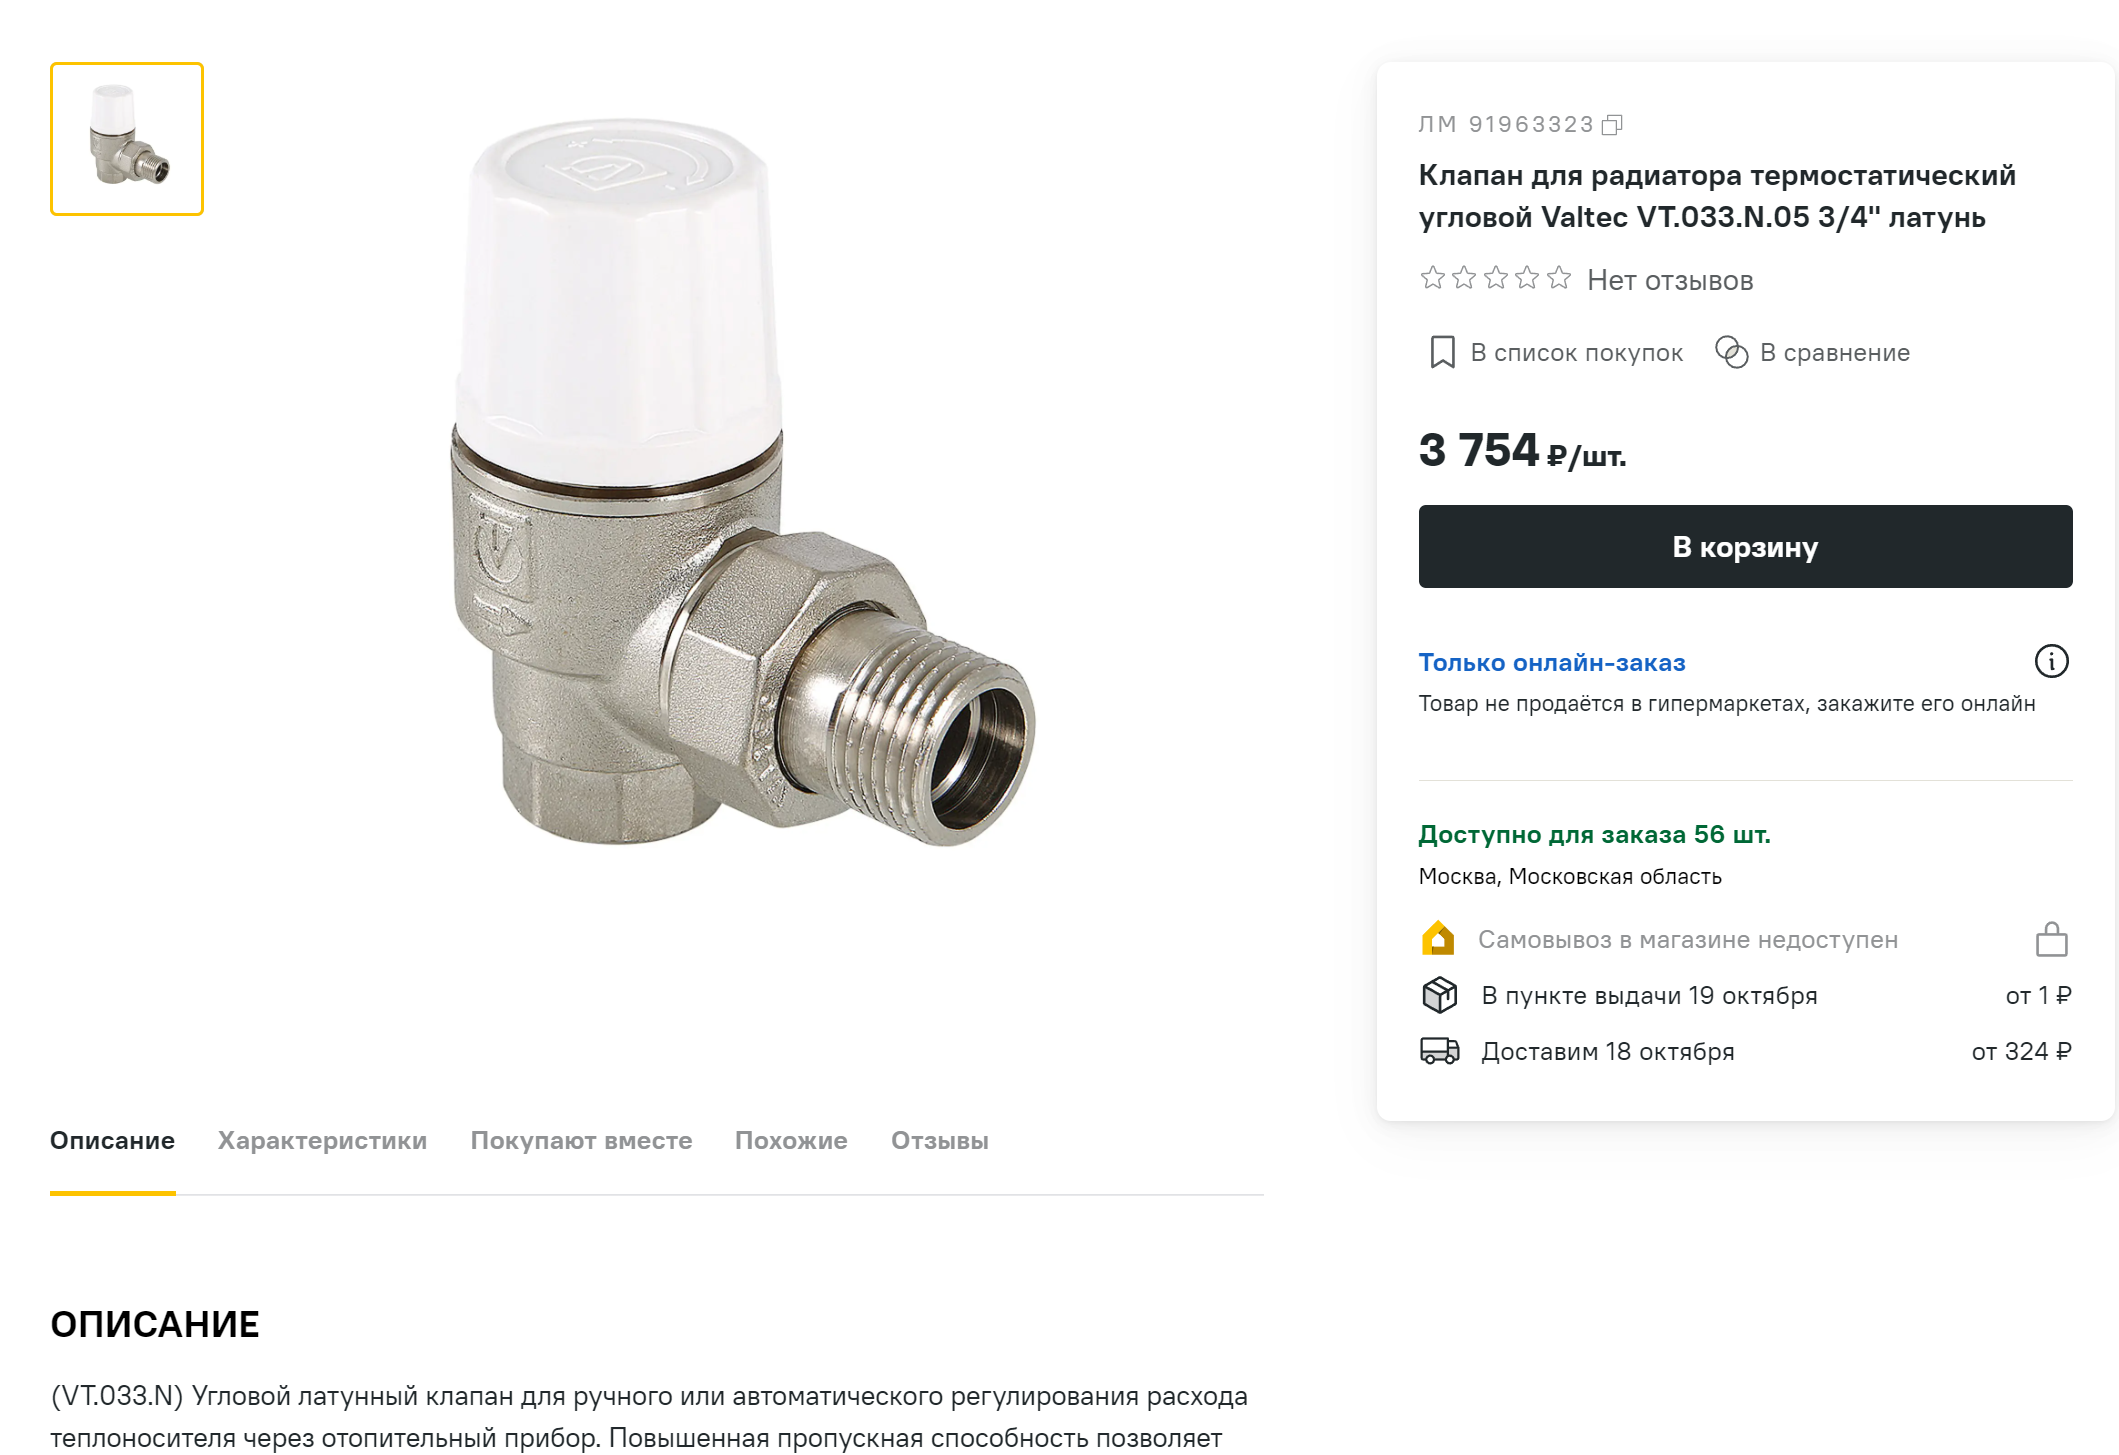The height and width of the screenshot is (1455, 2119).
Task: Go to the Похожие tab
Action: click(791, 1141)
